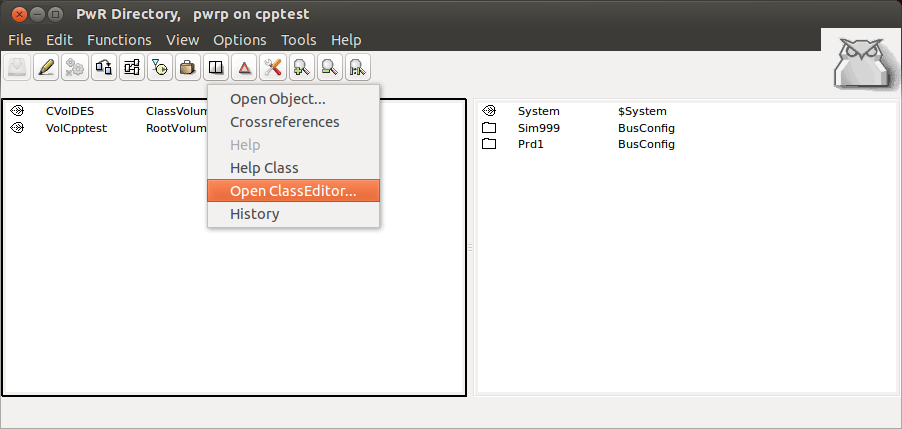Click the folder icon beside Sim999
The height and width of the screenshot is (429, 902).
pos(489,128)
